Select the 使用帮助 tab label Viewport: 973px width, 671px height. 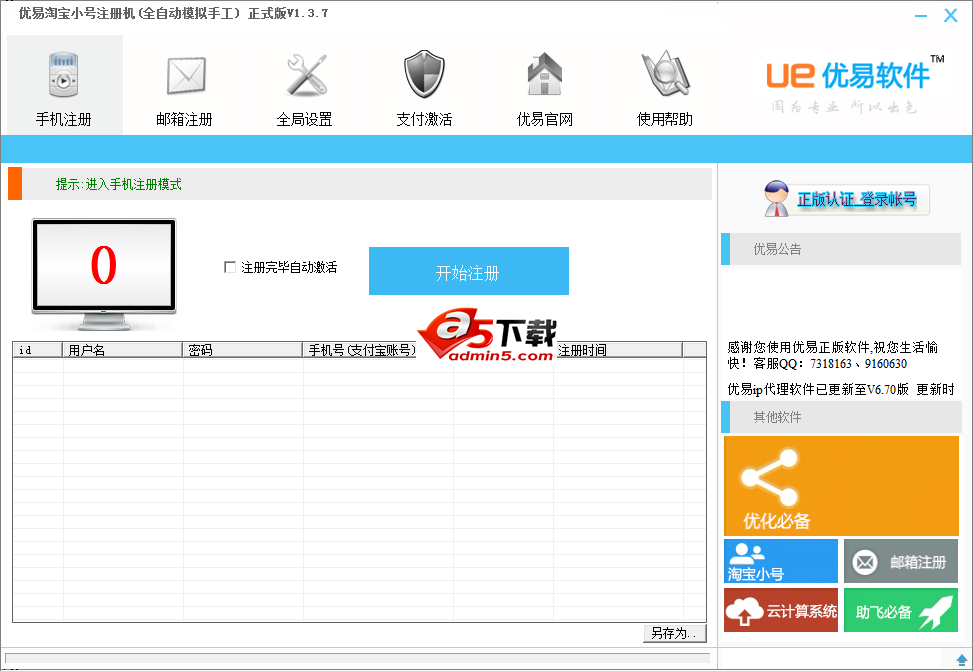click(x=665, y=119)
